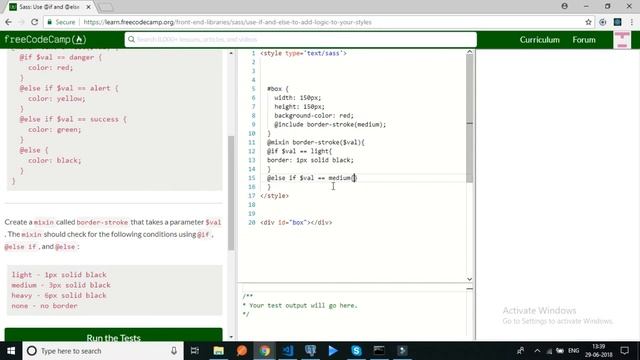Open Visual Studio Code from taskbar
The width and height of the screenshot is (640, 360).
pos(288,351)
